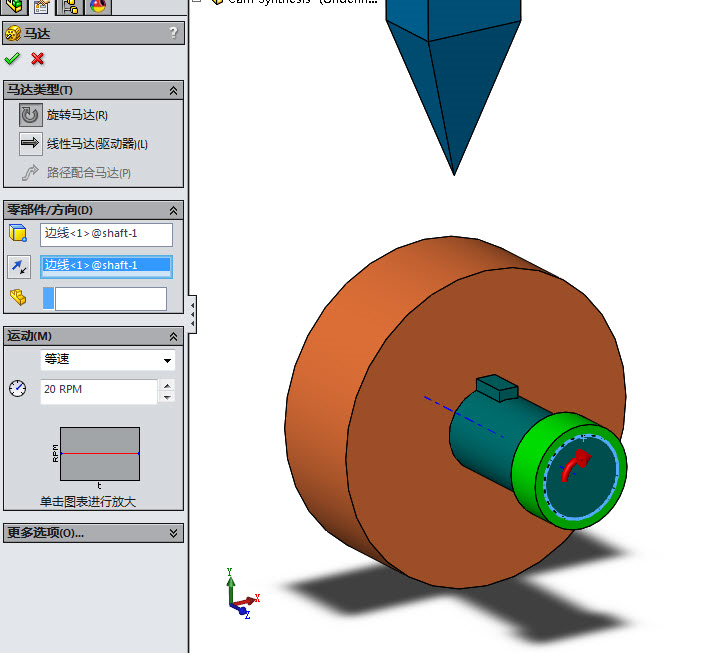
Task: Confirm motor settings with green checkmark
Action: (x=13, y=59)
